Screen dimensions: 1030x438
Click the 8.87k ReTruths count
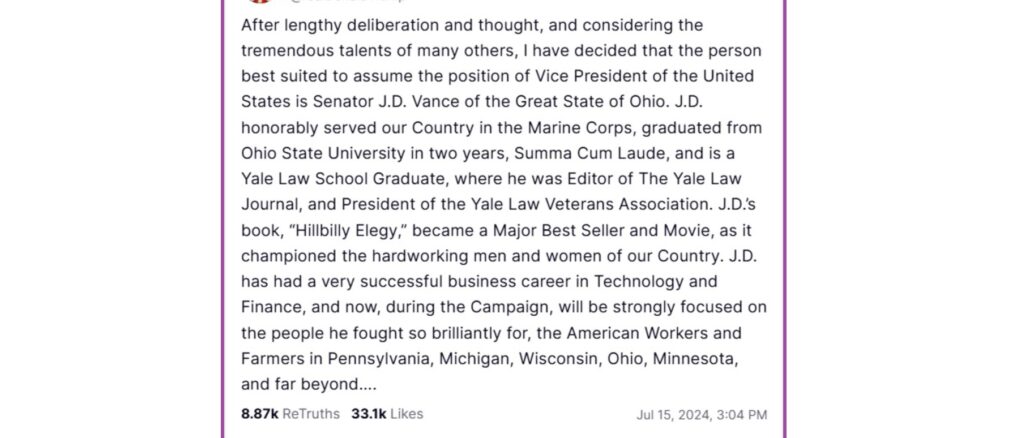click(x=290, y=414)
